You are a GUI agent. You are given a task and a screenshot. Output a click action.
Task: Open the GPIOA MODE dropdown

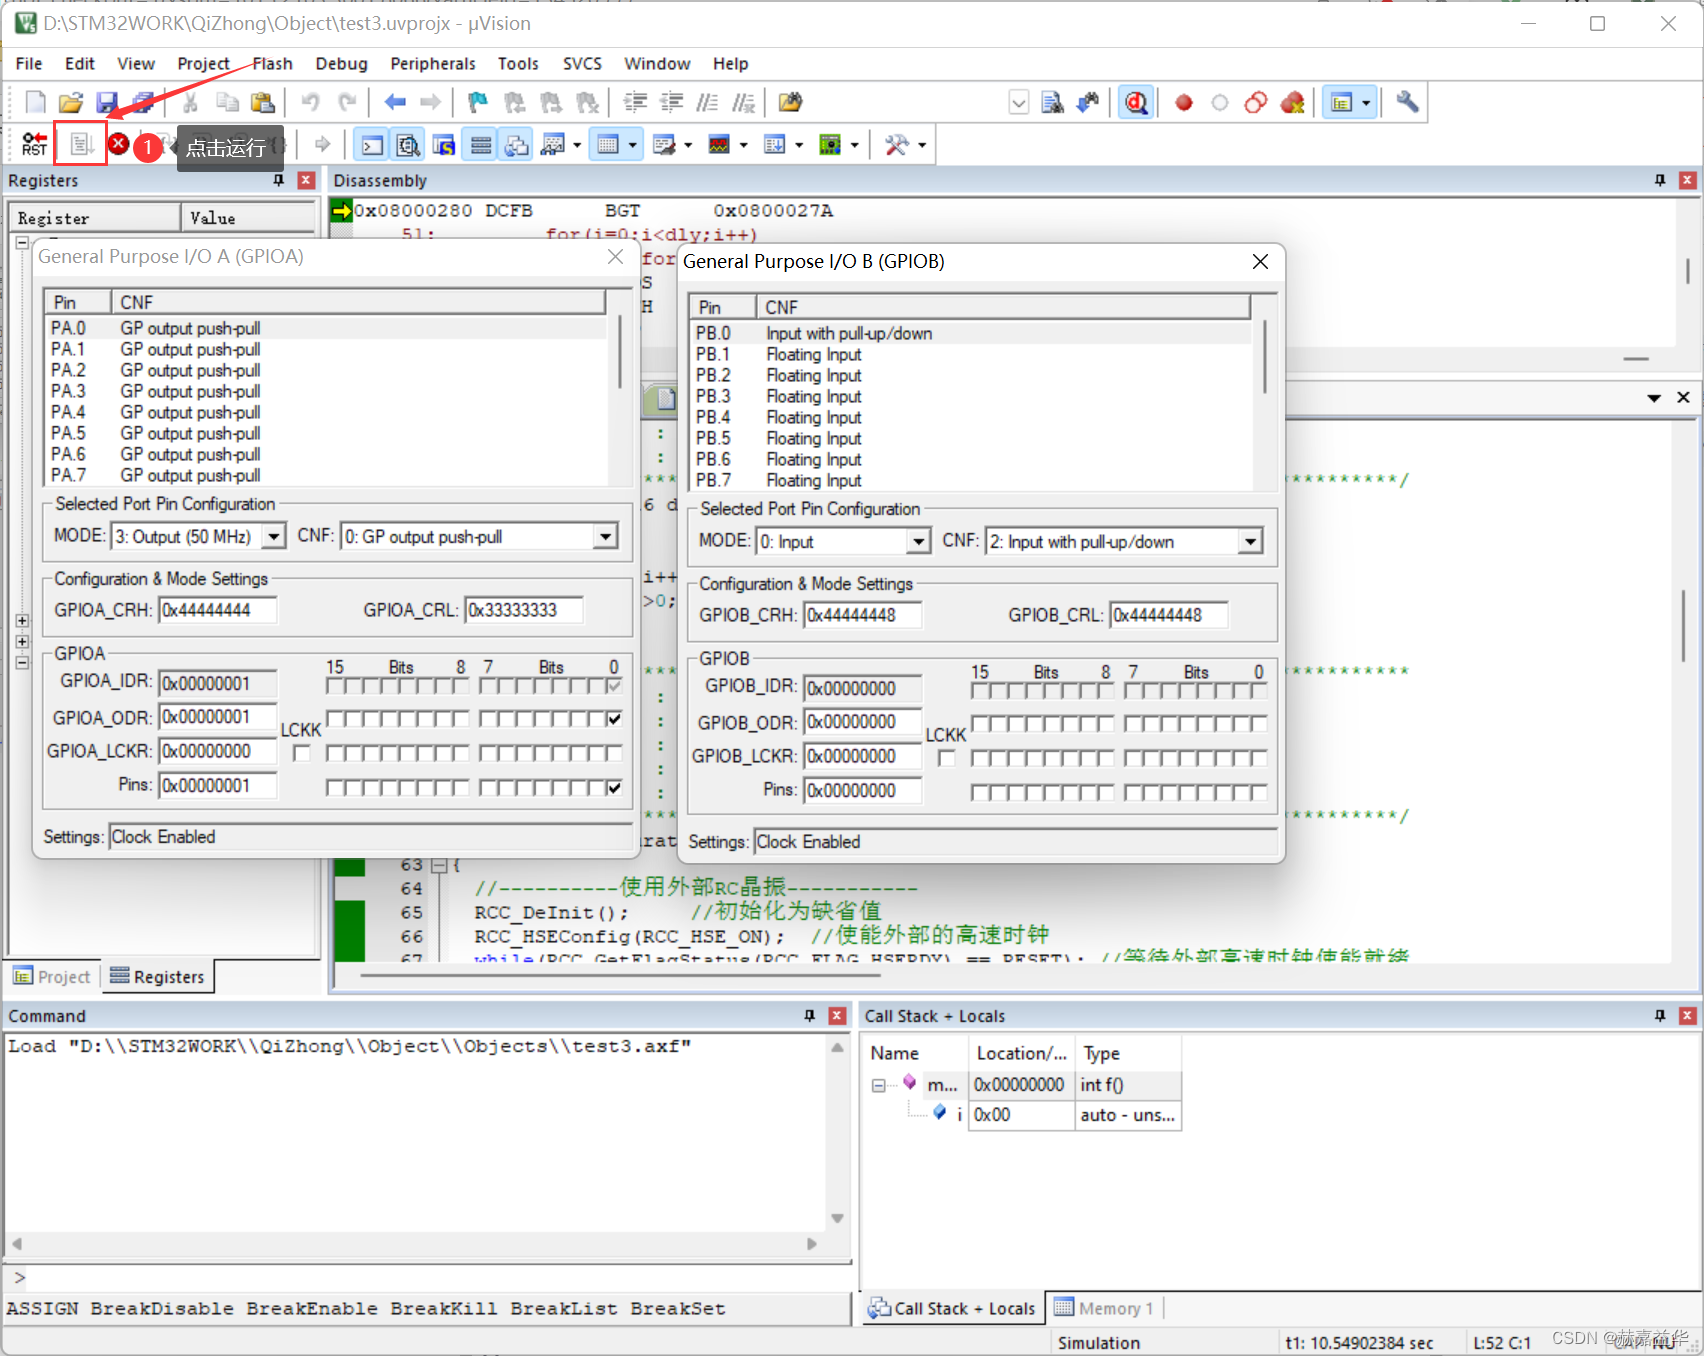[274, 537]
